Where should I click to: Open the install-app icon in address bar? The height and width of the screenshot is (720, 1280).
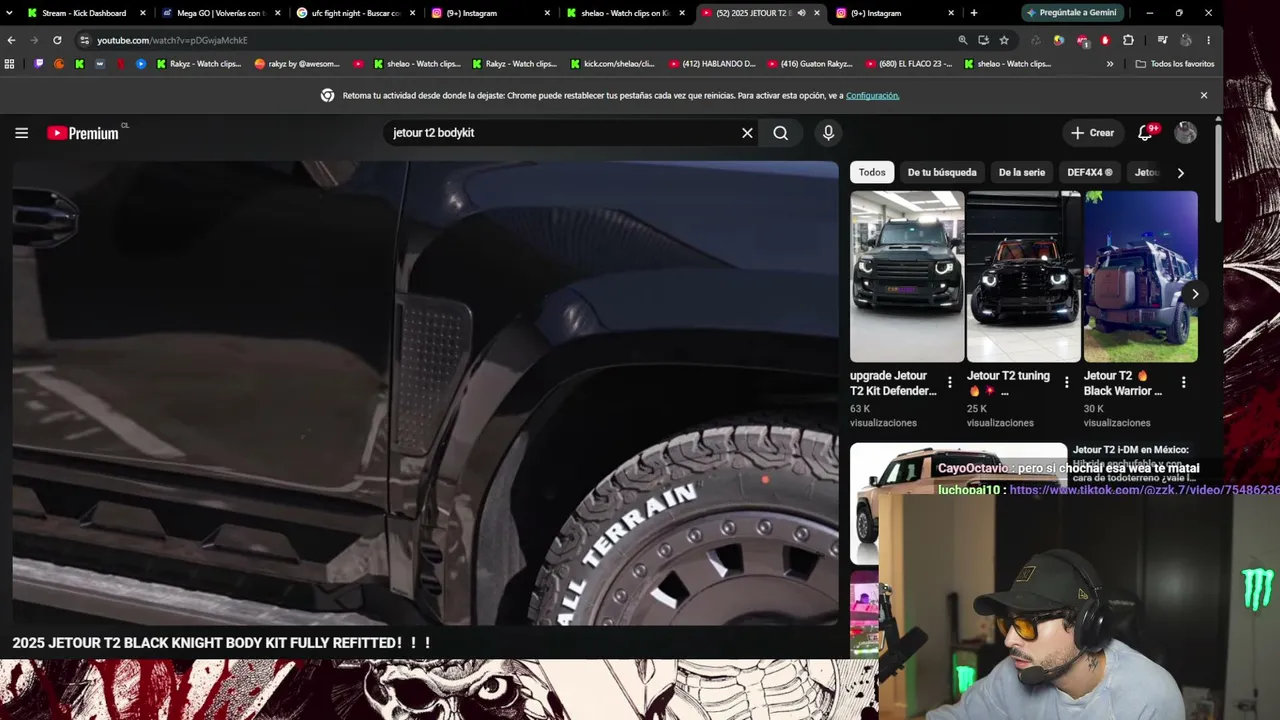tap(983, 40)
